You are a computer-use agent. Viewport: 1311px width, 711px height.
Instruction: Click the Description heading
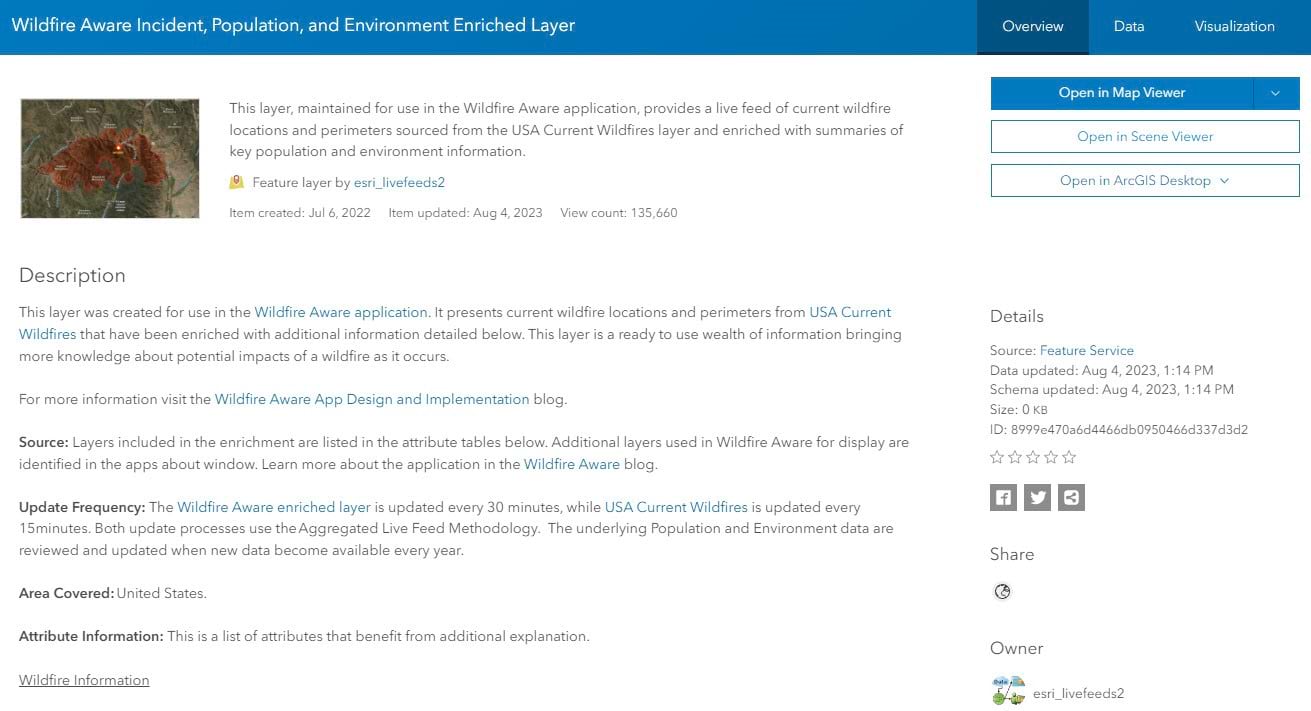[72, 275]
